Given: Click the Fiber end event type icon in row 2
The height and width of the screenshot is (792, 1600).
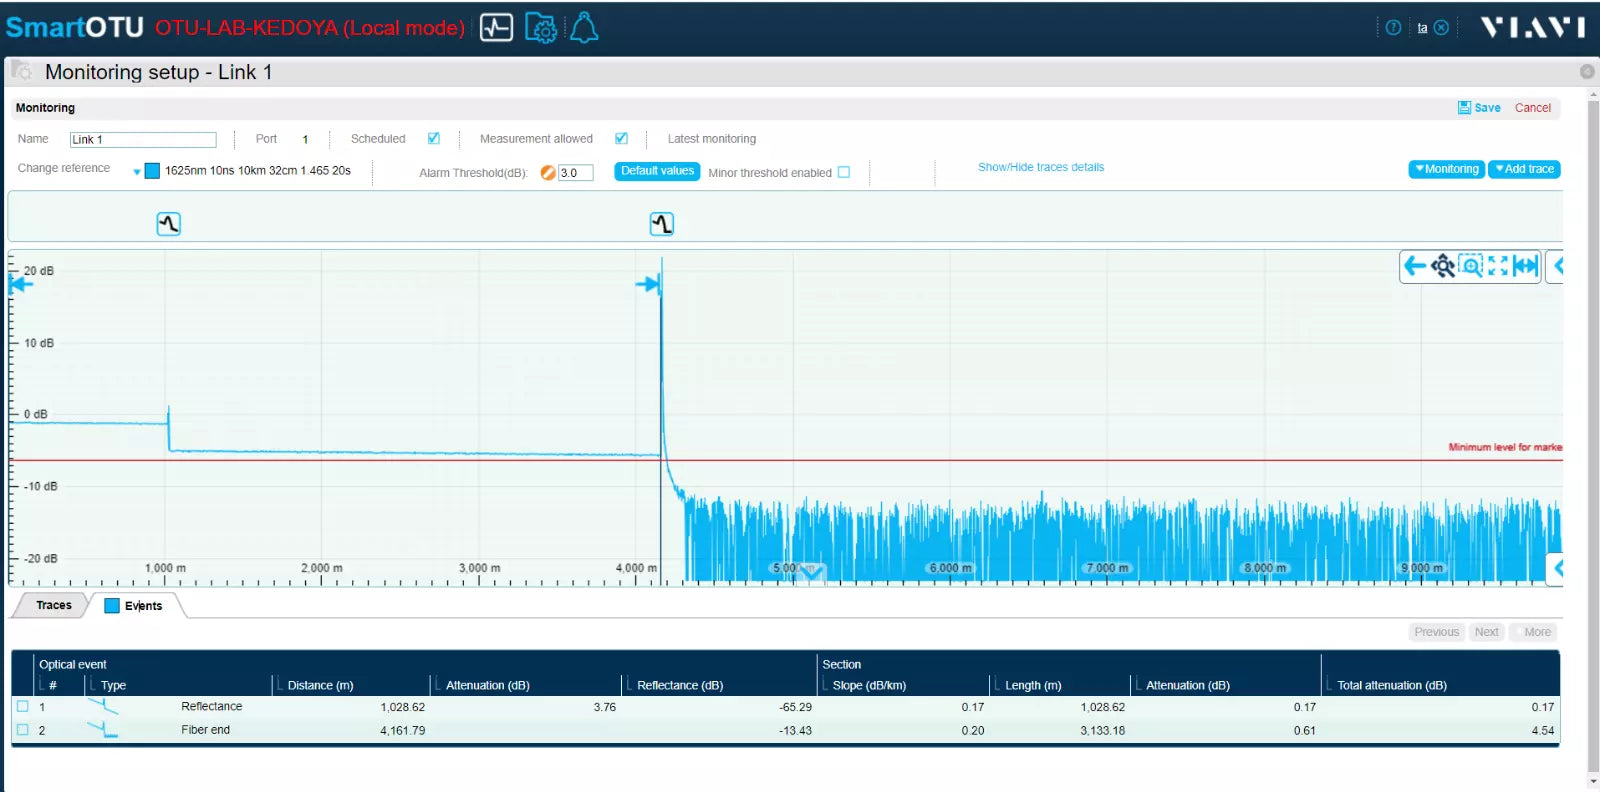Looking at the screenshot, I should pyautogui.click(x=103, y=730).
